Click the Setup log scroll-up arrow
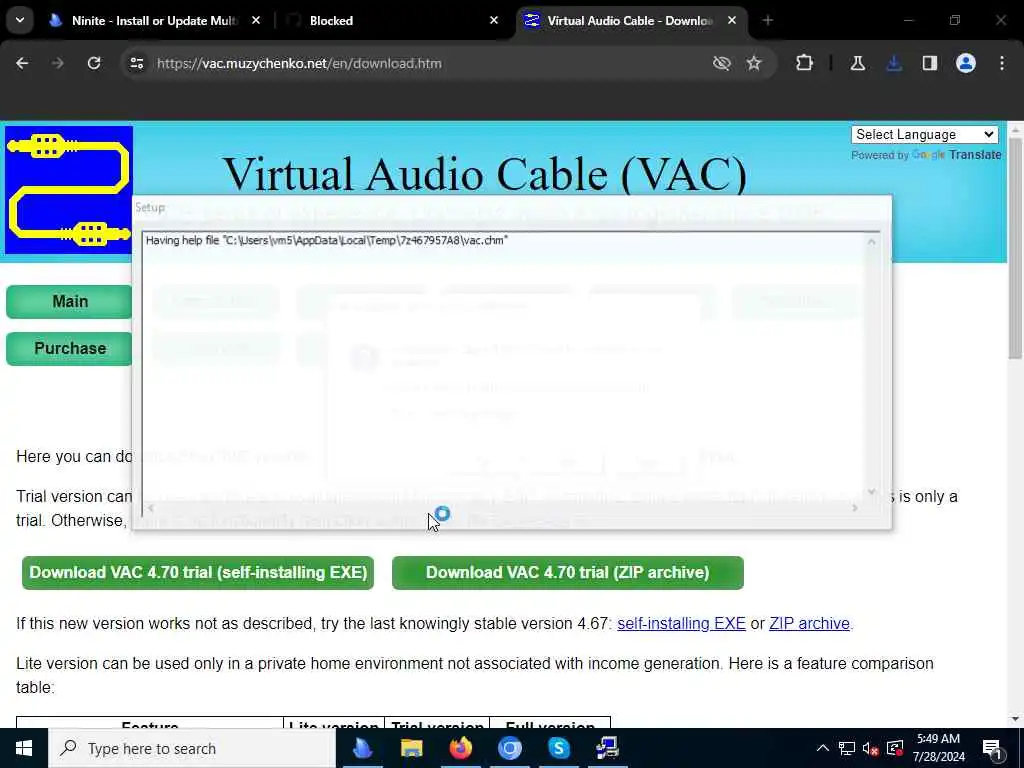This screenshot has width=1024, height=768. (871, 242)
